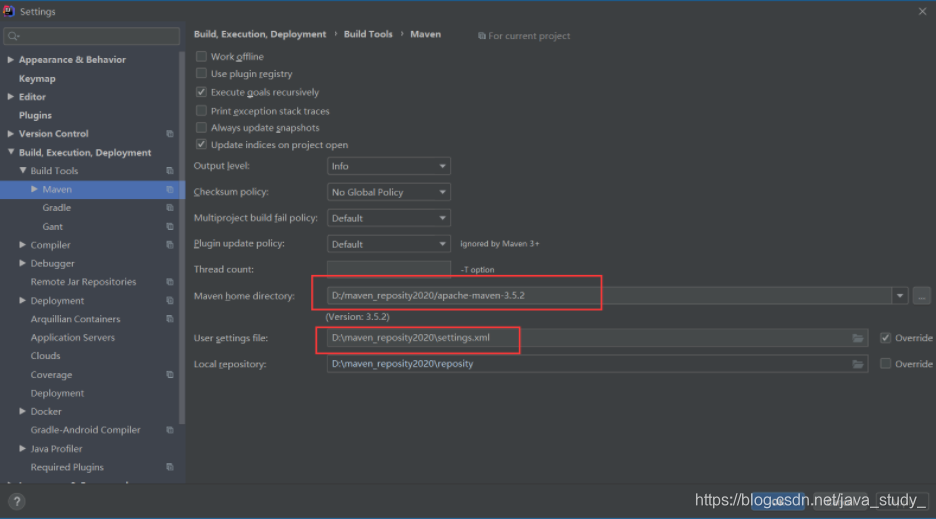Screen dimensions: 936x519
Task: Open the Plugin update policy dropdown
Action: point(389,244)
